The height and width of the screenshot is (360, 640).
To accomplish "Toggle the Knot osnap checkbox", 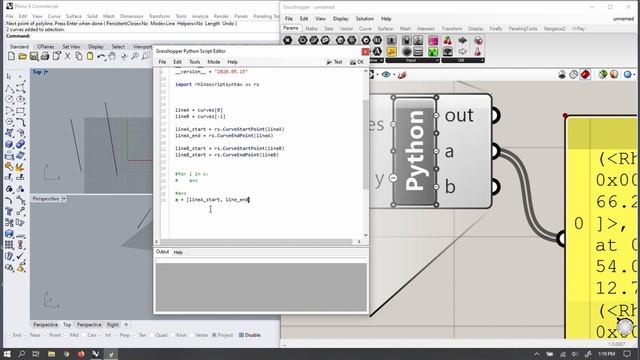I will 173,335.
